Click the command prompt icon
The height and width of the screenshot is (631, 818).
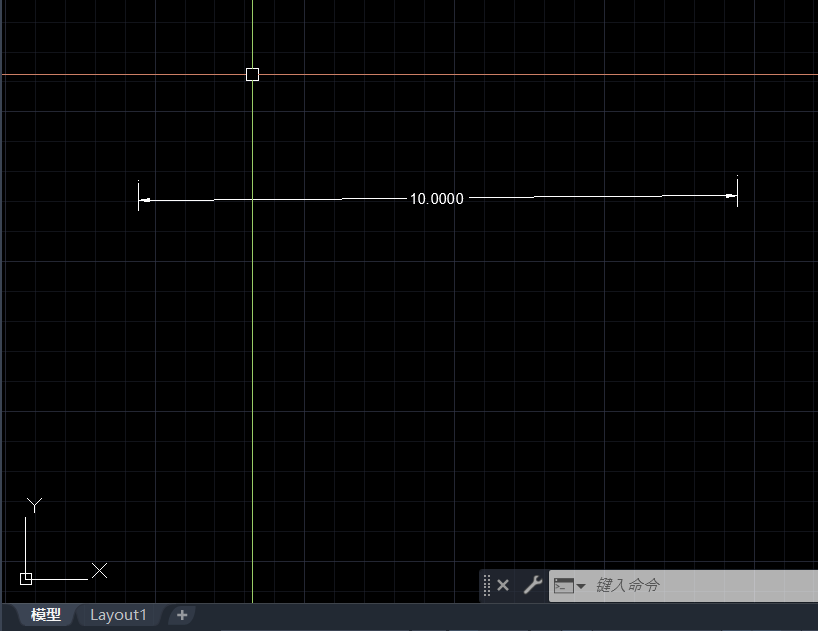coord(564,586)
